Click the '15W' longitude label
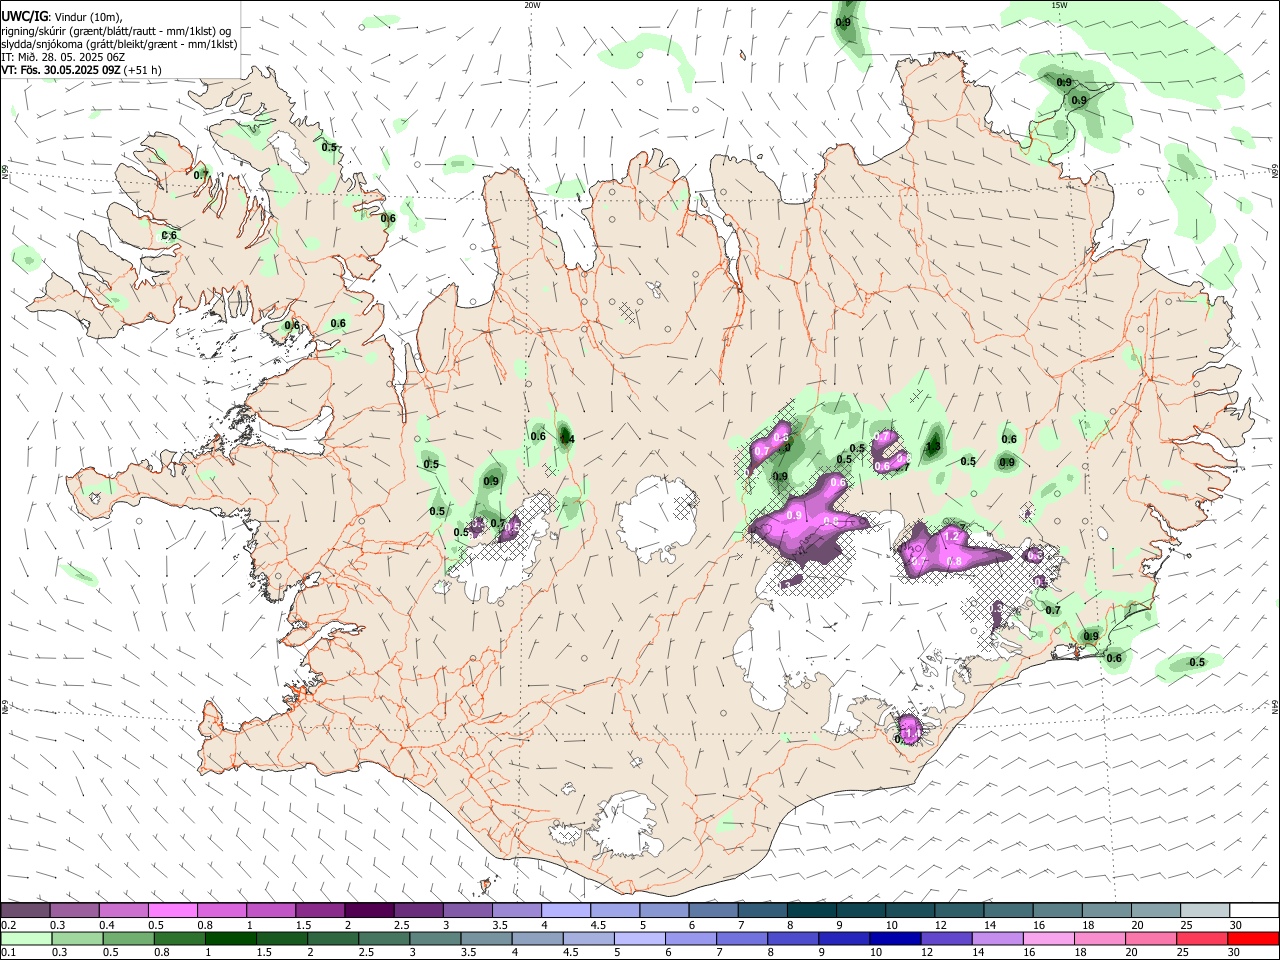This screenshot has height=960, width=1280. (x=1059, y=5)
